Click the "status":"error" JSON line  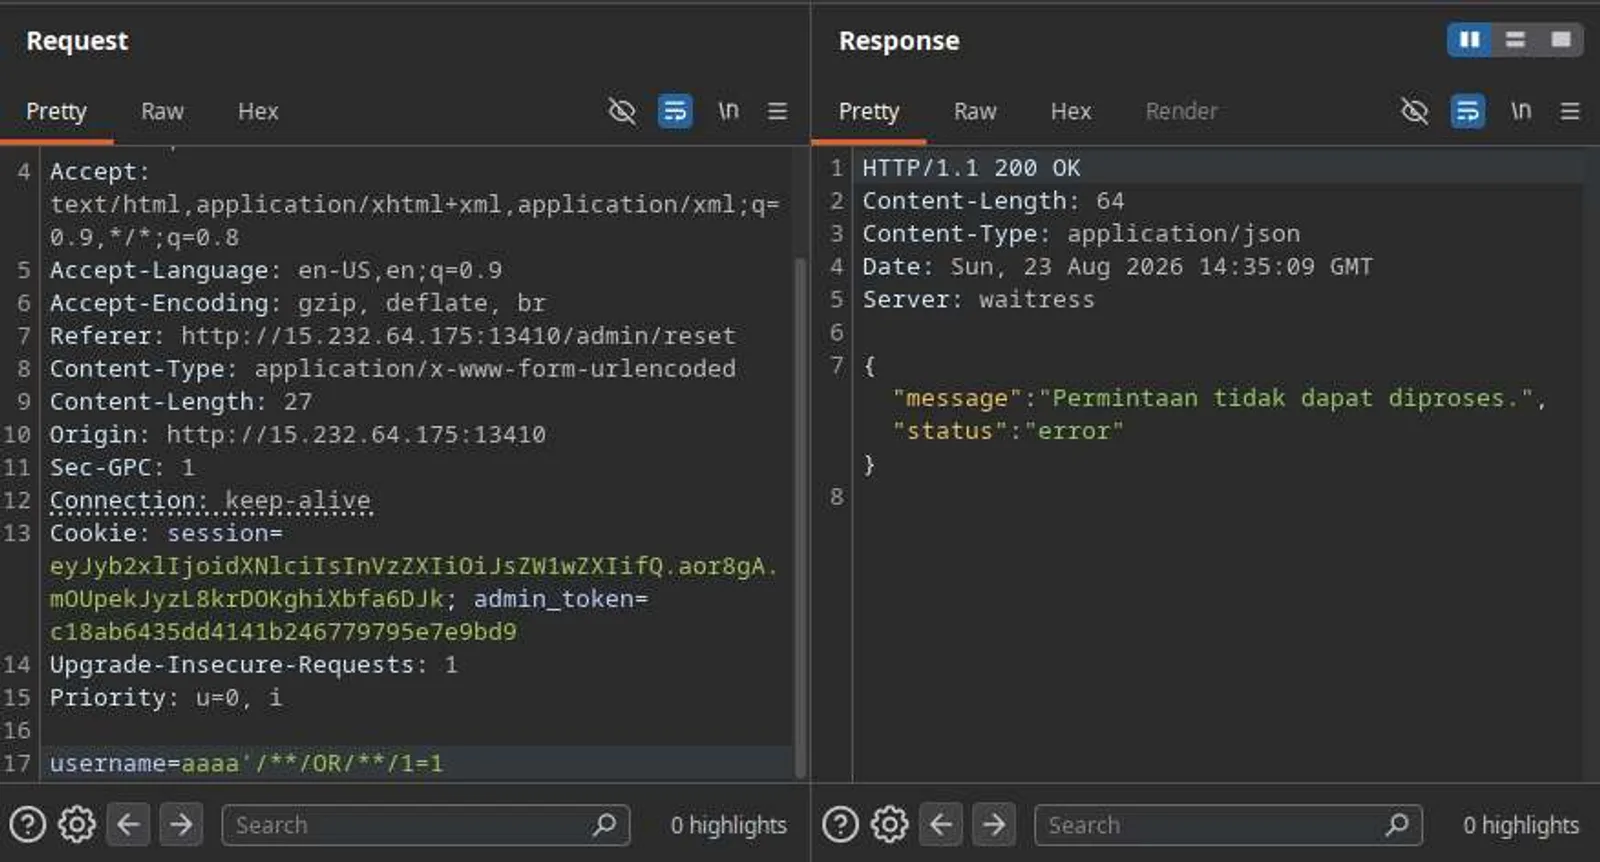[1008, 431]
